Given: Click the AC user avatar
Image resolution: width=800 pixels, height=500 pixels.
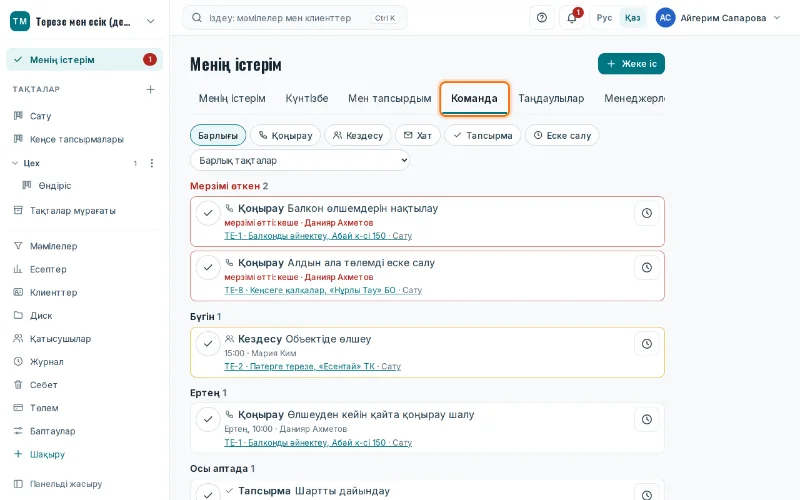Looking at the screenshot, I should pos(665,18).
